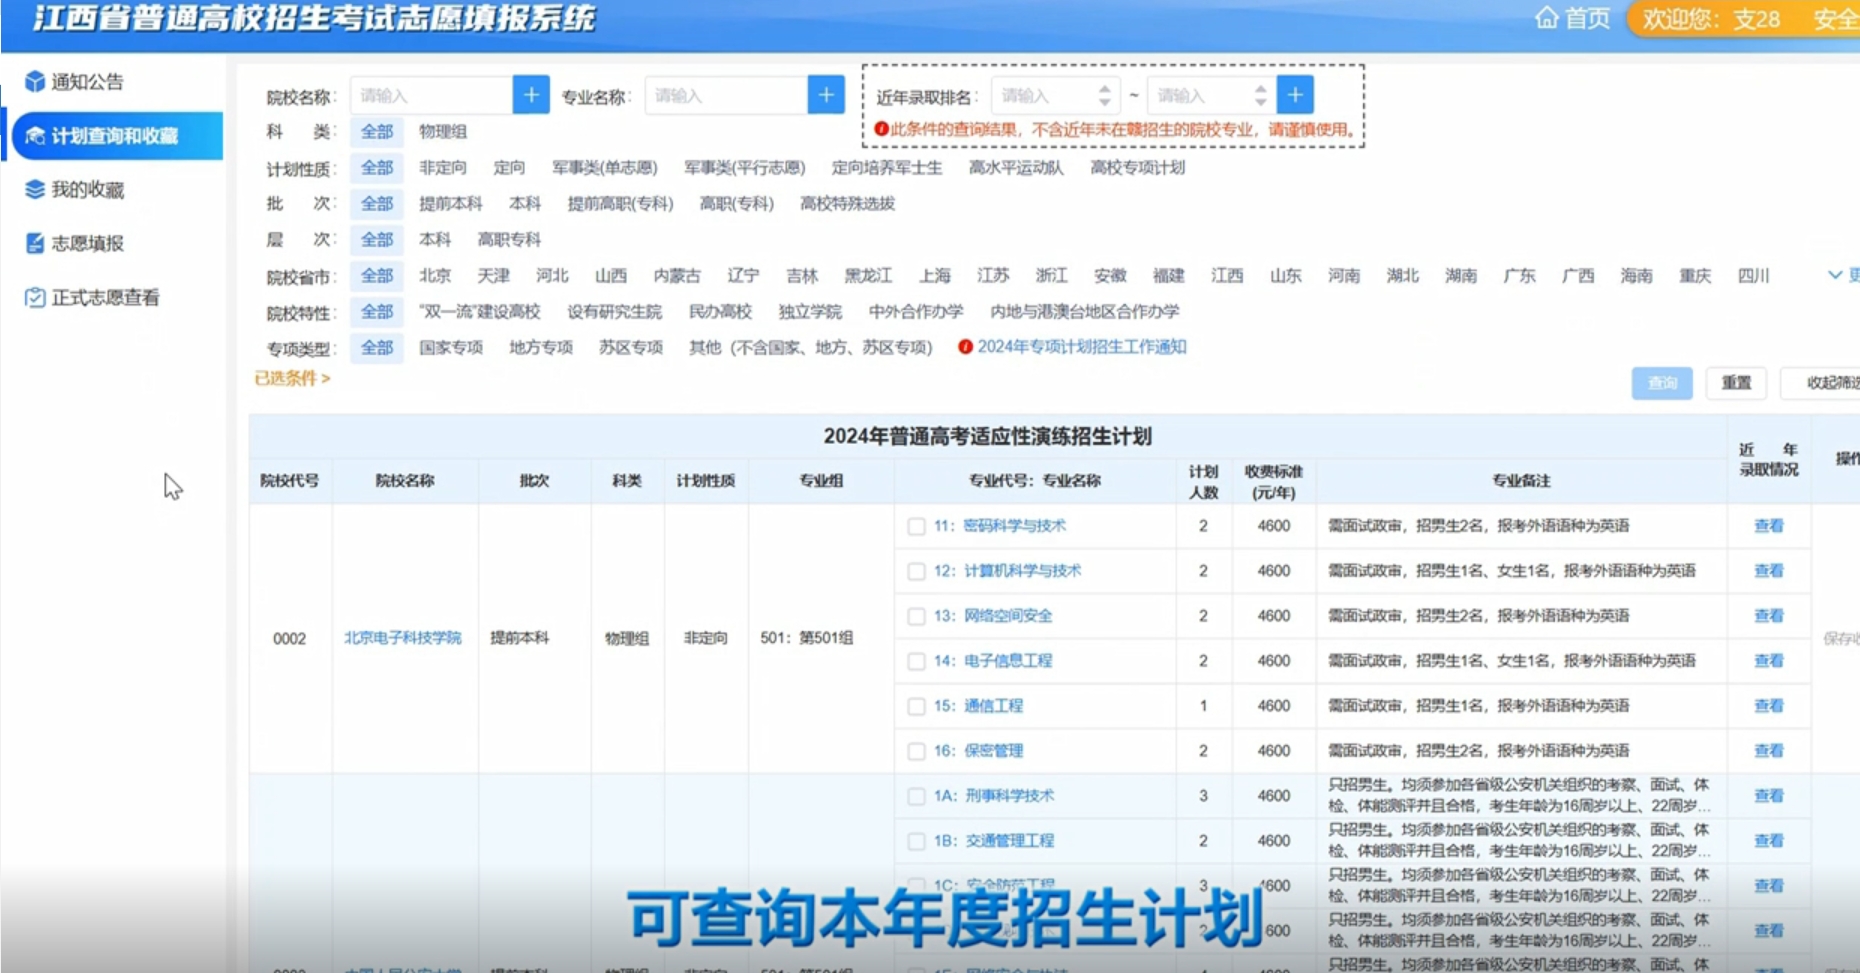
Task: Click the 计划查询和收藏 sidebar icon
Action: tap(35, 136)
